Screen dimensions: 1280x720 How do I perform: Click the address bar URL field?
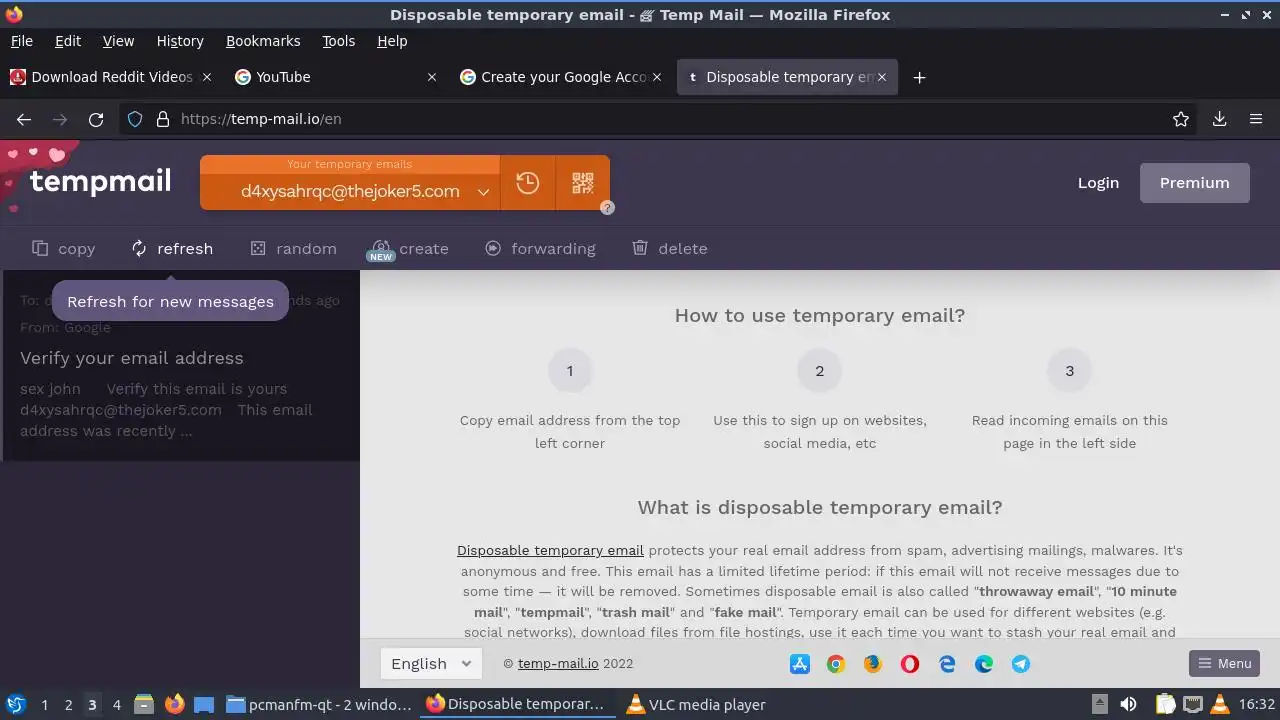pos(660,119)
